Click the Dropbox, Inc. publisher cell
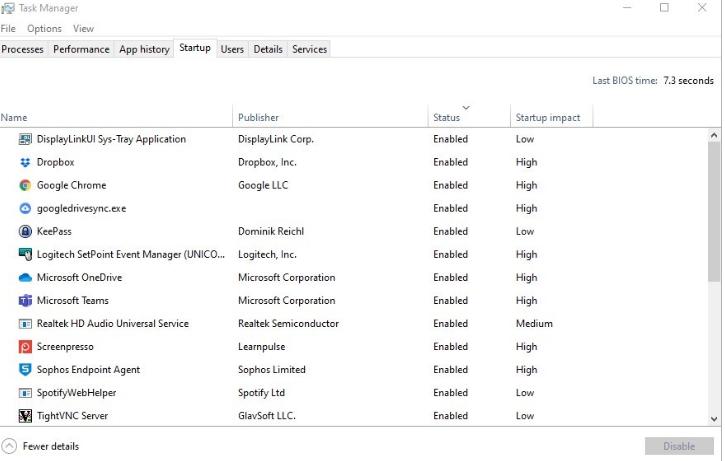The image size is (725, 461). point(267,162)
